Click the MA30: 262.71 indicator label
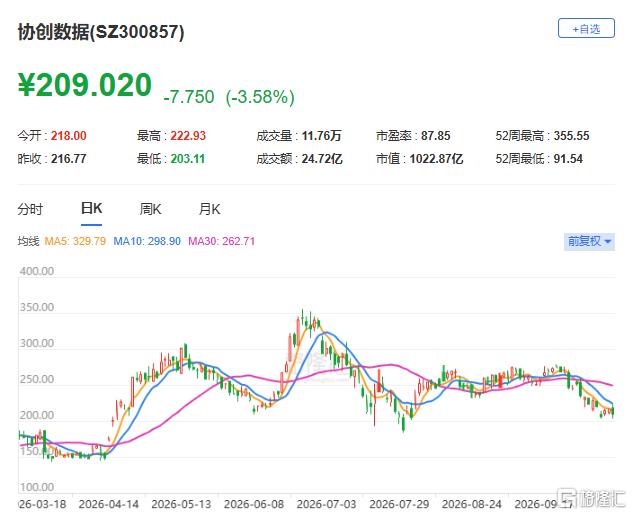The image size is (632, 515). click(222, 241)
